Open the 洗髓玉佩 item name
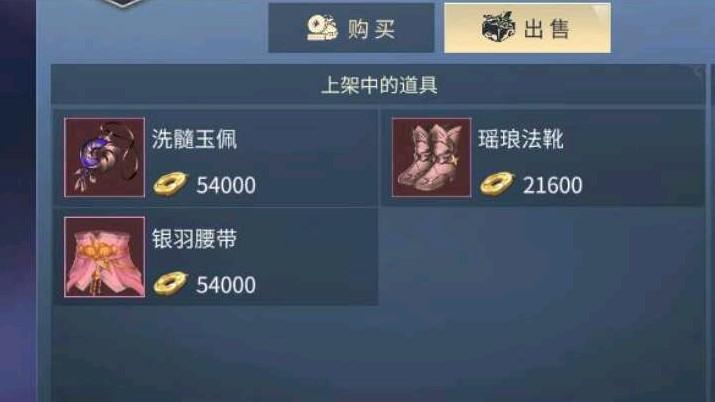This screenshot has height=402, width=715. (194, 139)
